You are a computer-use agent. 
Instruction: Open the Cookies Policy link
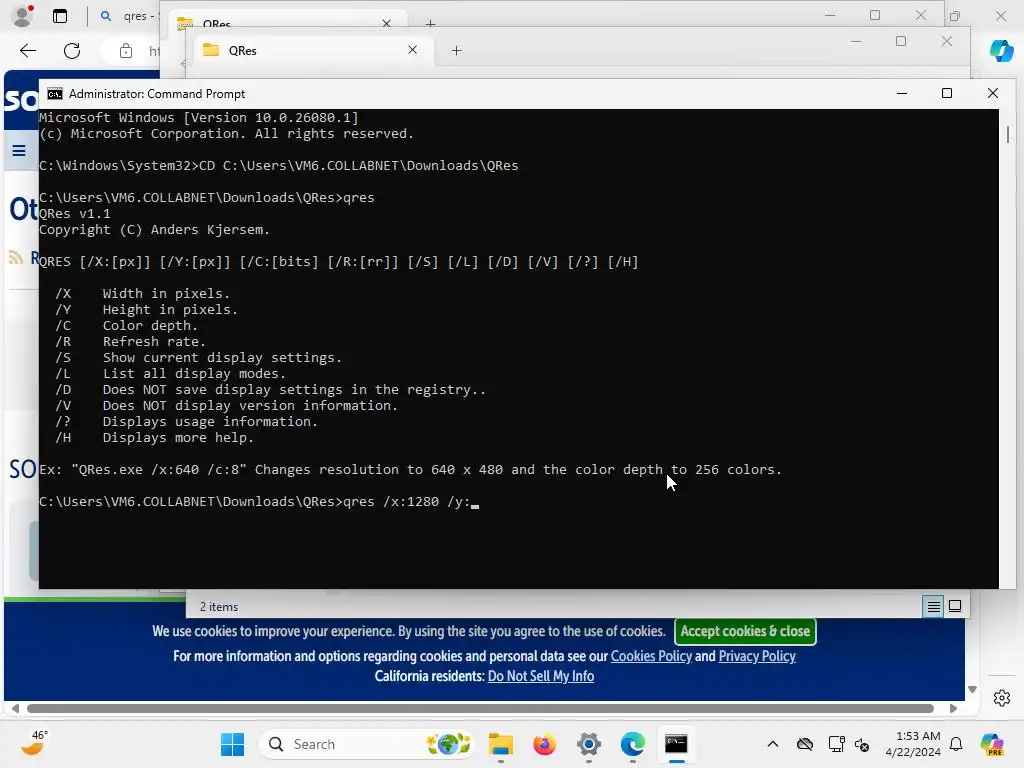(x=651, y=656)
